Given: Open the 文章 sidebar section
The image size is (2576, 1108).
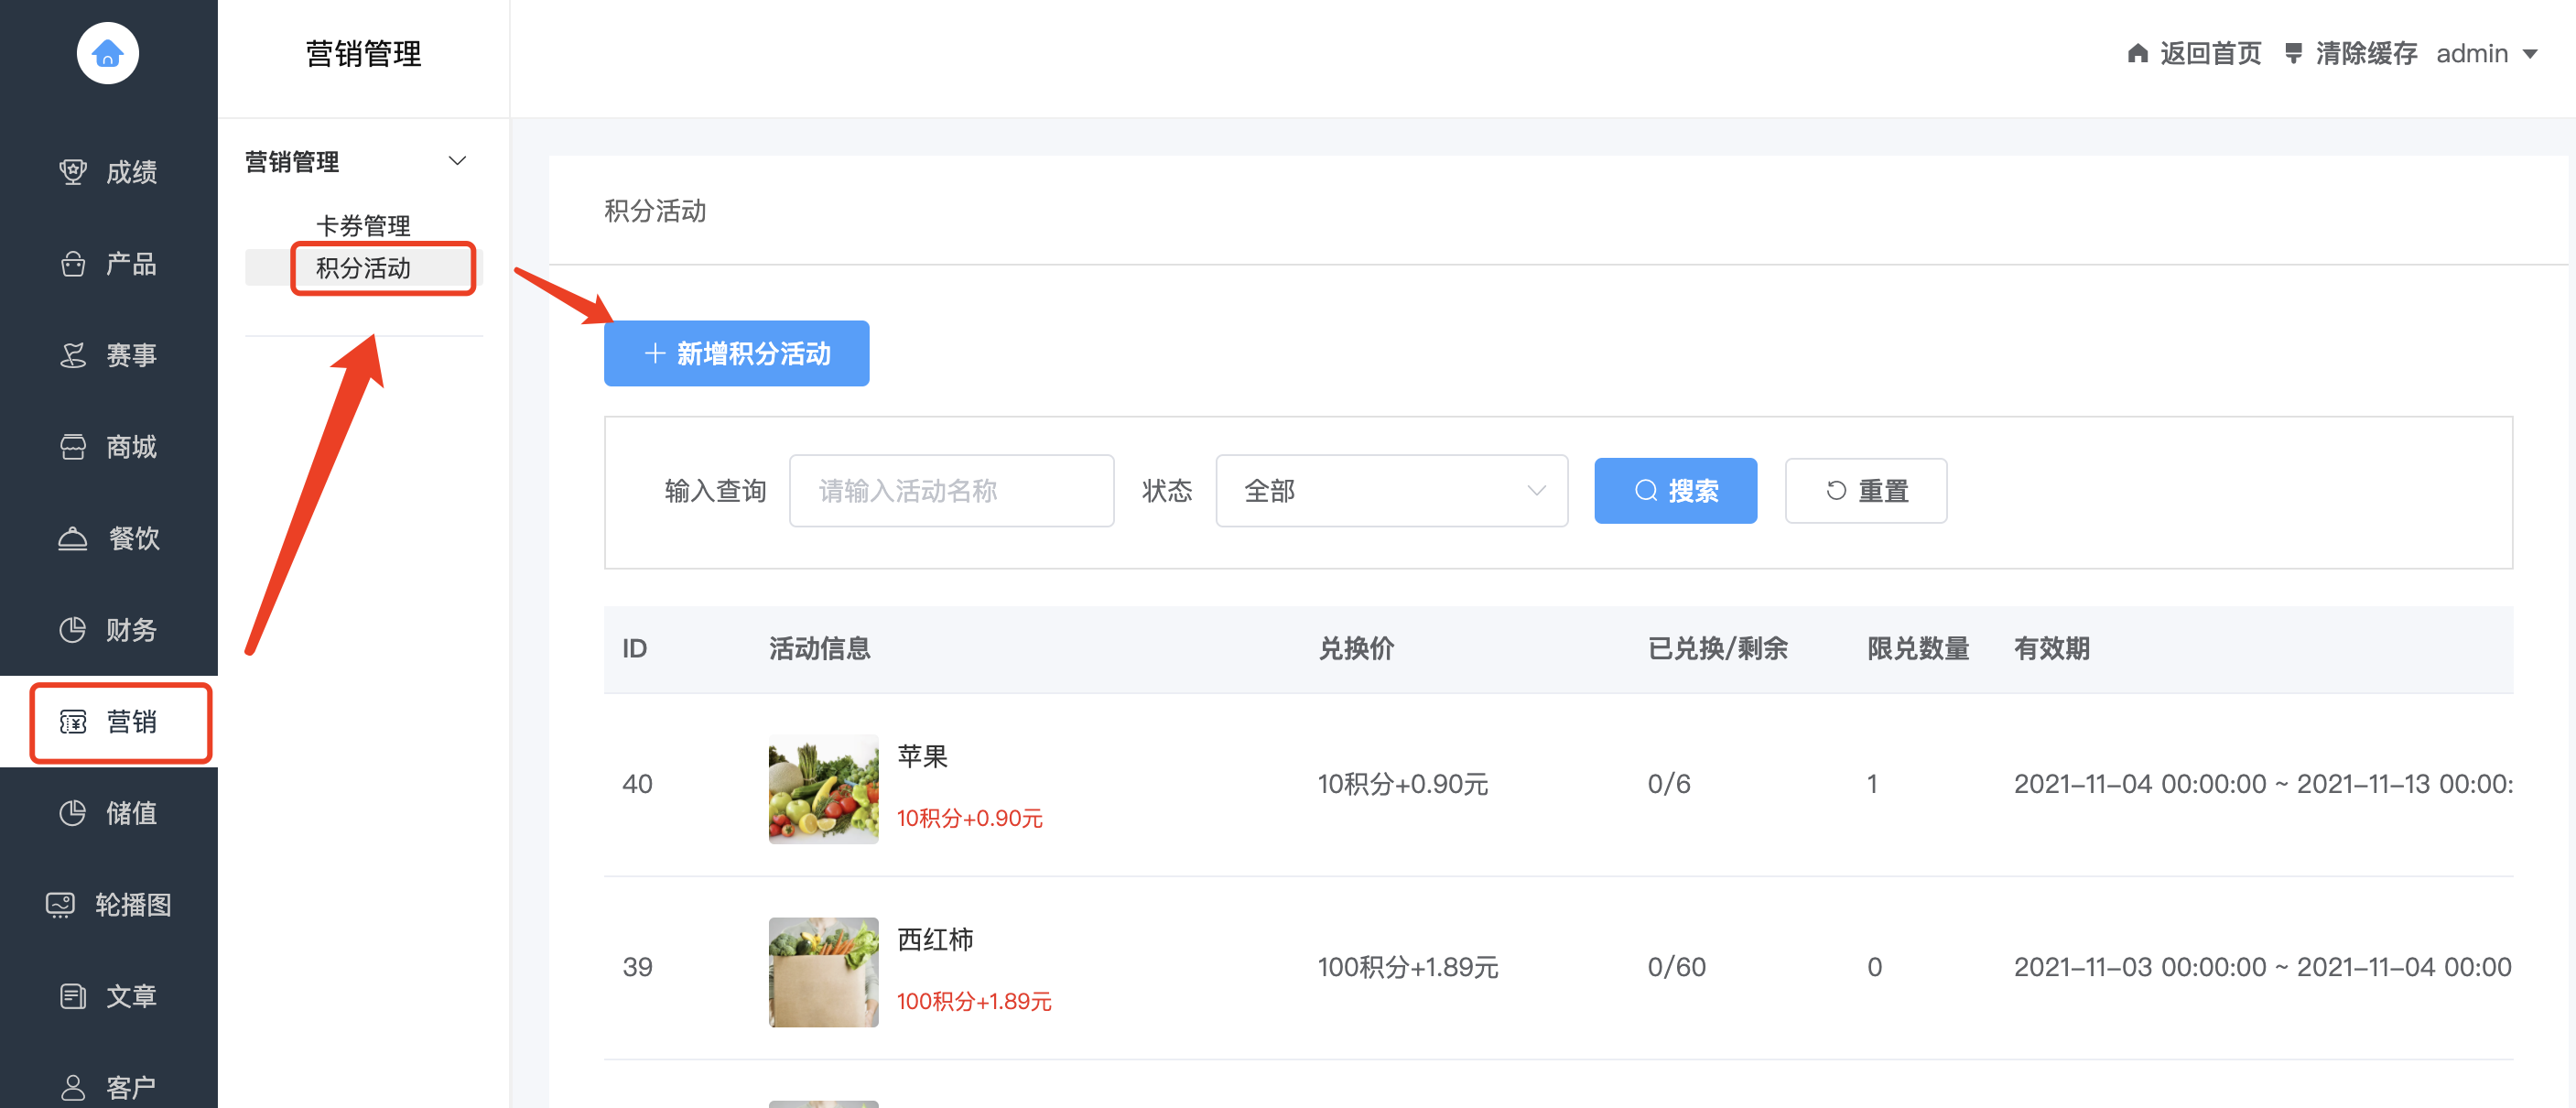Looking at the screenshot, I should click(108, 996).
